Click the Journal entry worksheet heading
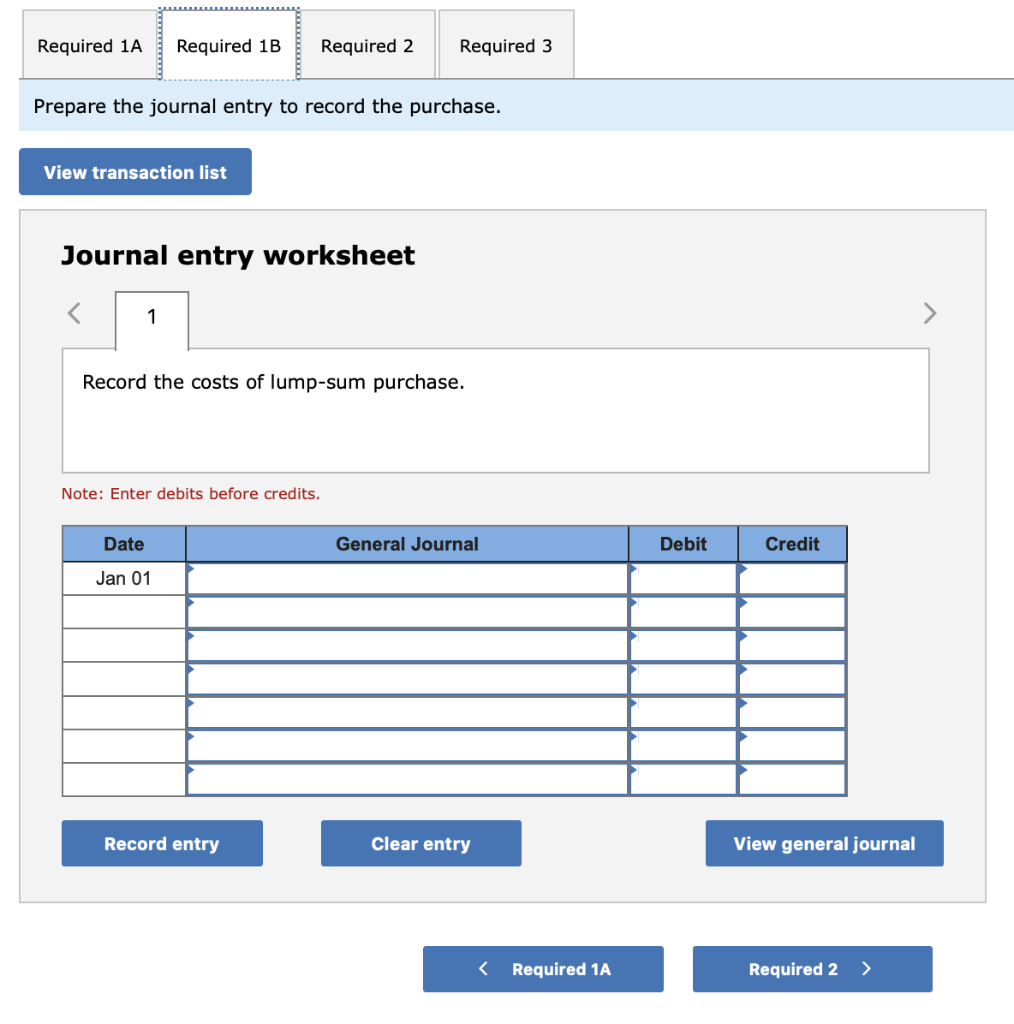 tap(238, 255)
